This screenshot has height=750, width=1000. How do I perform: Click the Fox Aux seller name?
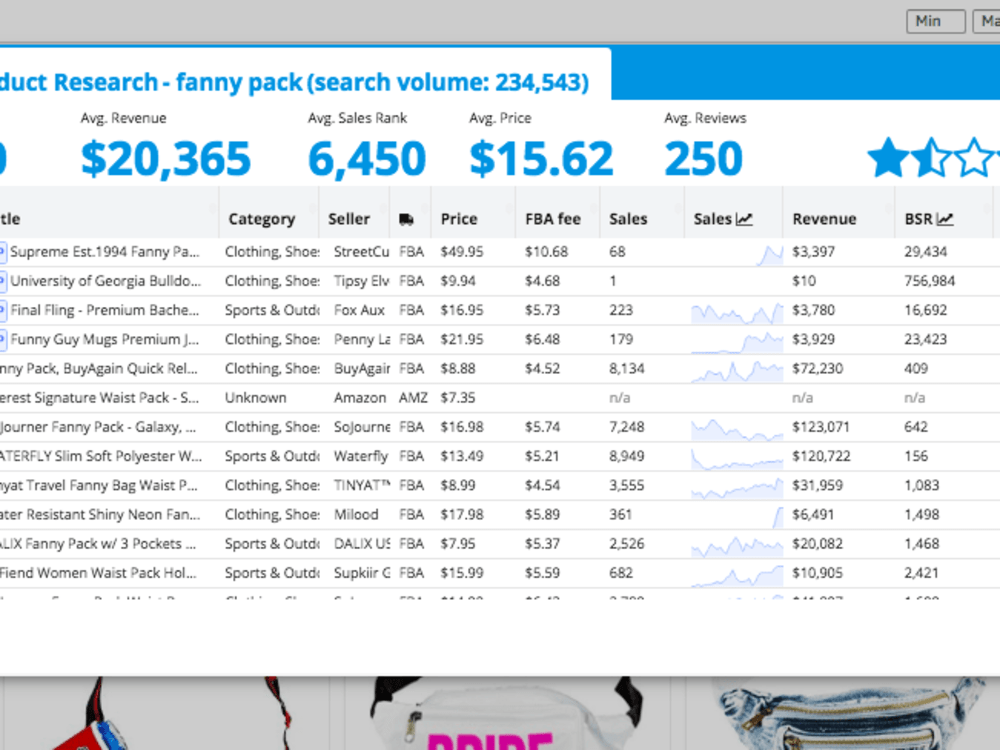coord(359,311)
